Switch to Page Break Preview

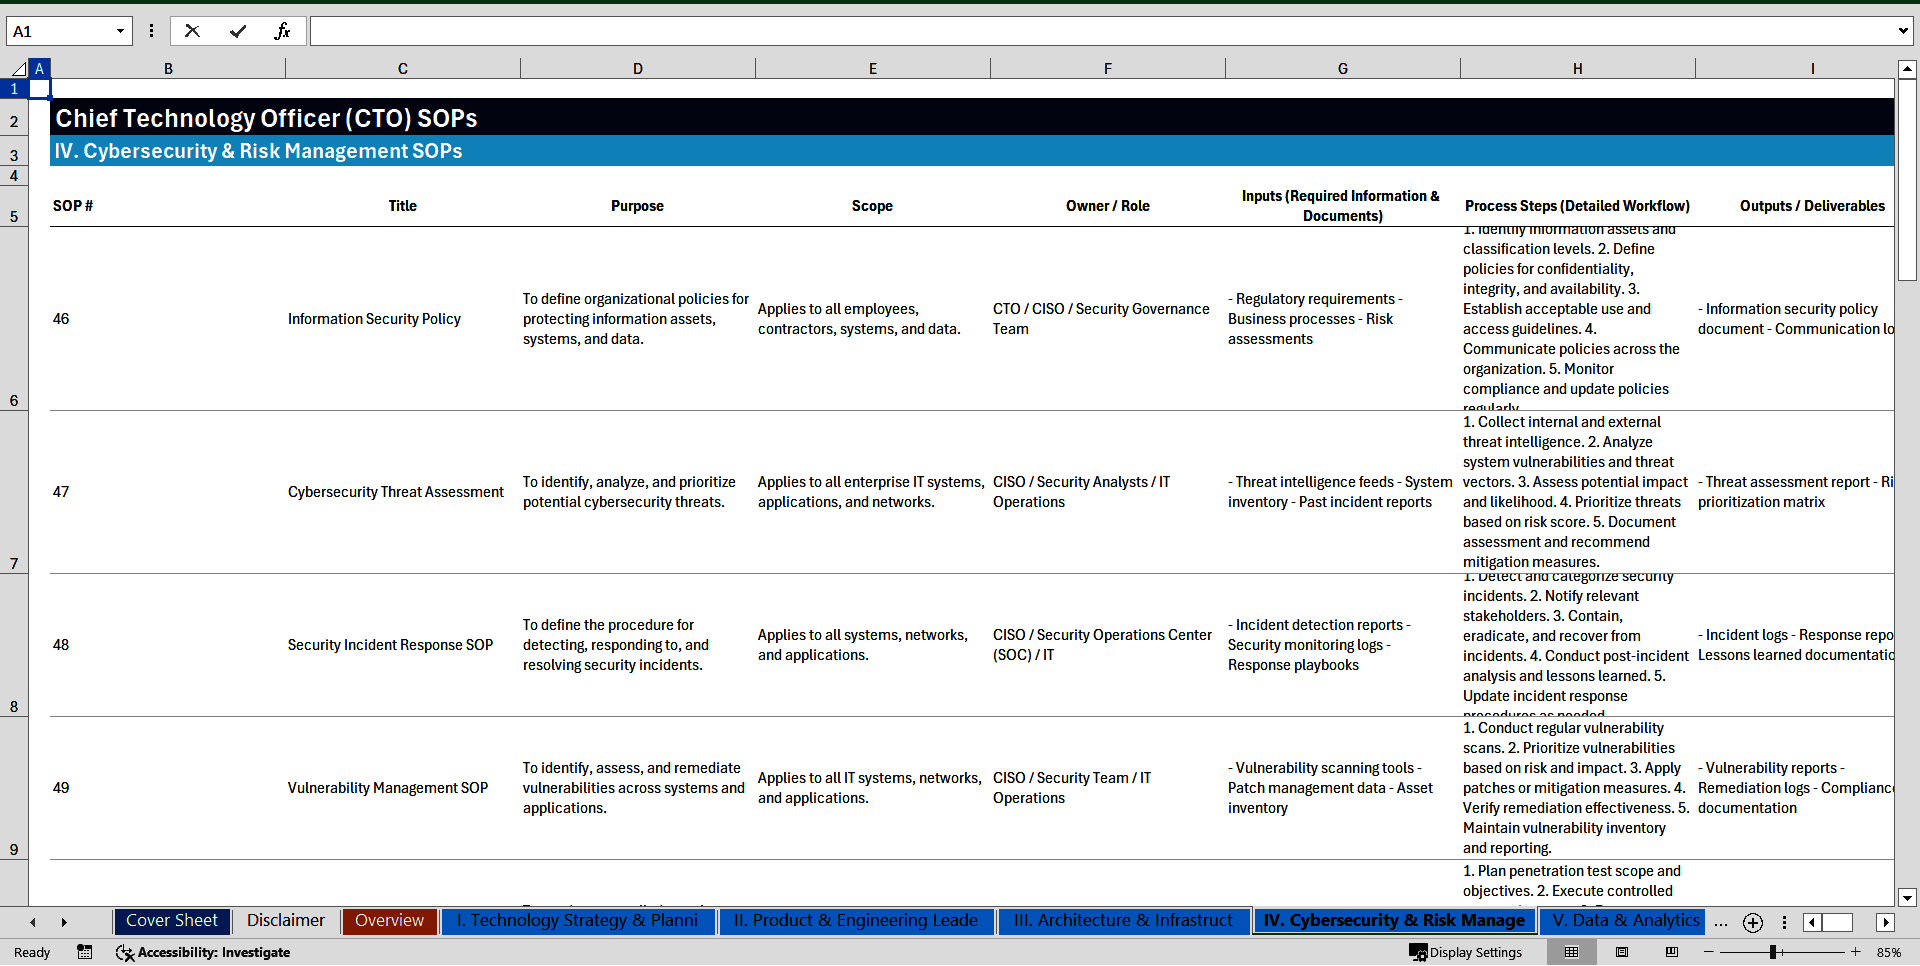(x=1672, y=952)
